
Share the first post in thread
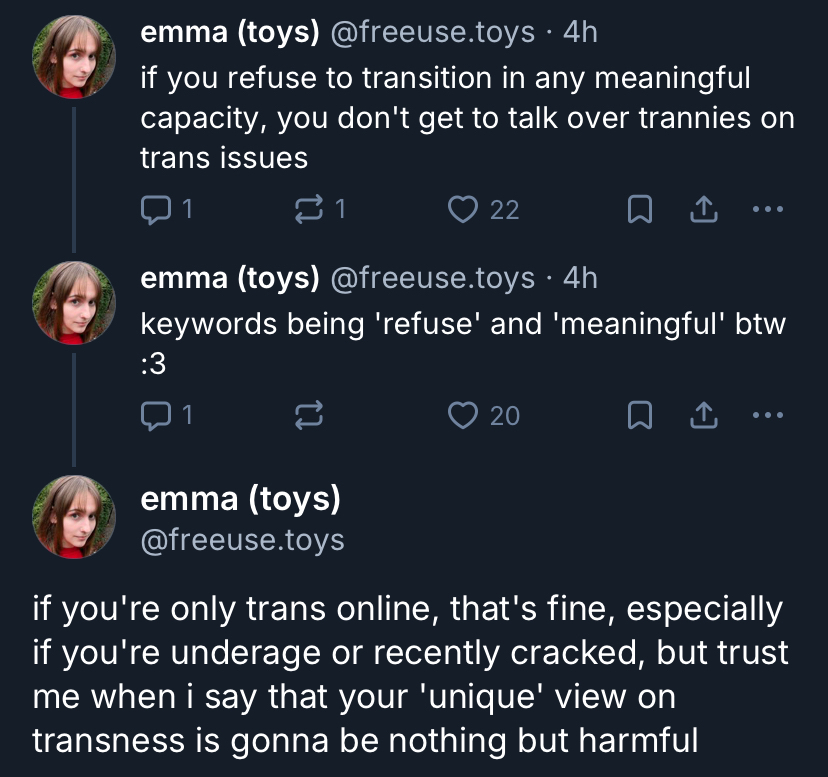click(x=704, y=209)
